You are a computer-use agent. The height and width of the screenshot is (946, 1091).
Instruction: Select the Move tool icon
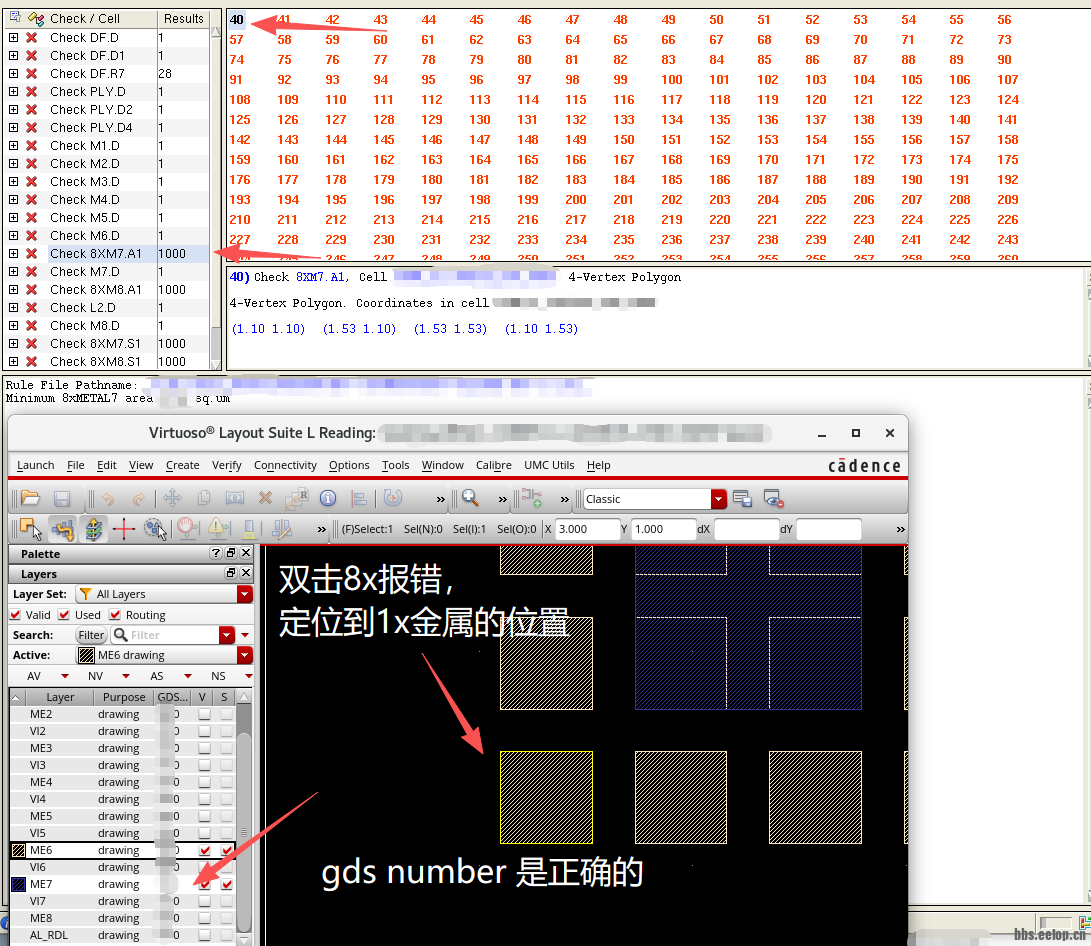tap(172, 498)
